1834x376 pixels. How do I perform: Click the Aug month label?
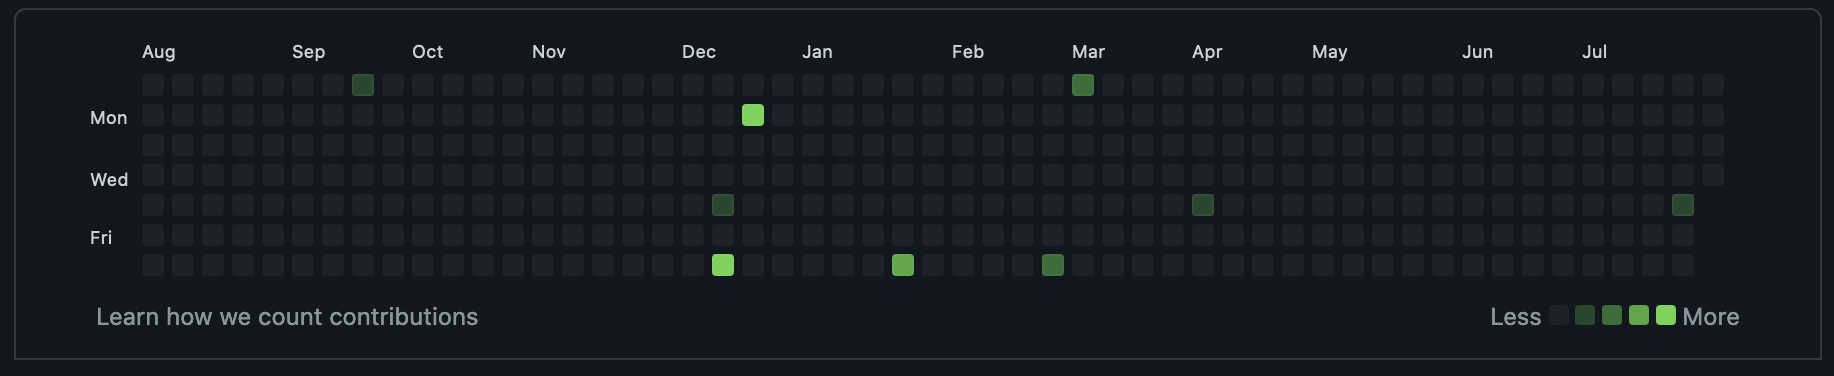tap(159, 52)
